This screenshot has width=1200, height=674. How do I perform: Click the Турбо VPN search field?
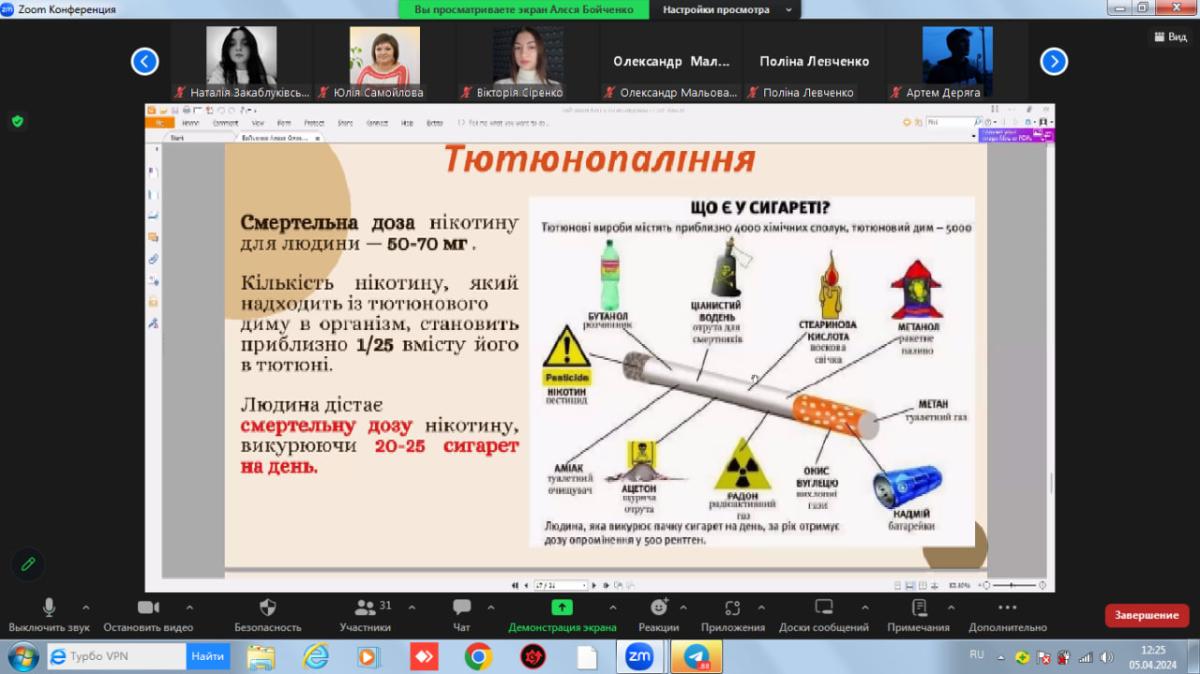tap(116, 657)
